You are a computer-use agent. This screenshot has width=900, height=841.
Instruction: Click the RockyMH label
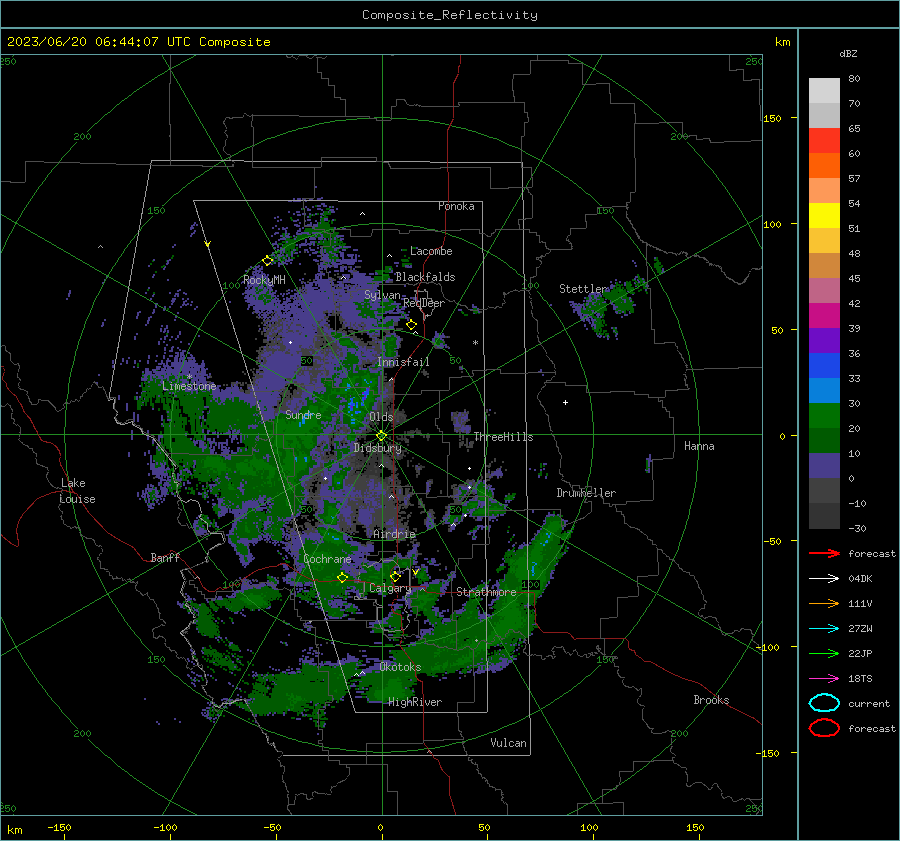pyautogui.click(x=264, y=280)
